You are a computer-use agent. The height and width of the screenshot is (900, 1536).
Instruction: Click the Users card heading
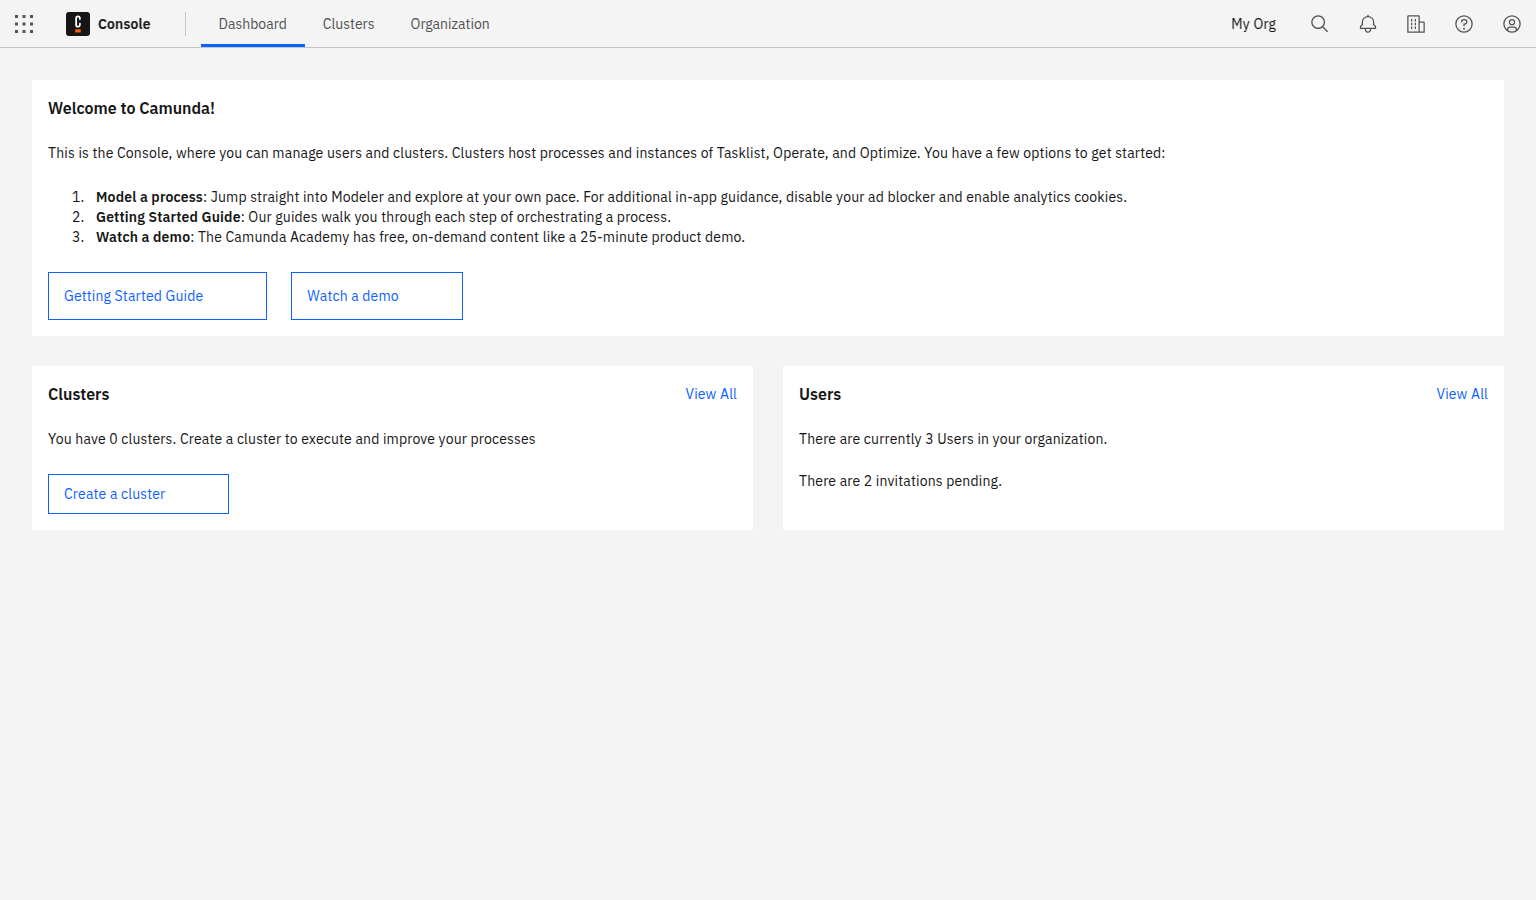(819, 394)
